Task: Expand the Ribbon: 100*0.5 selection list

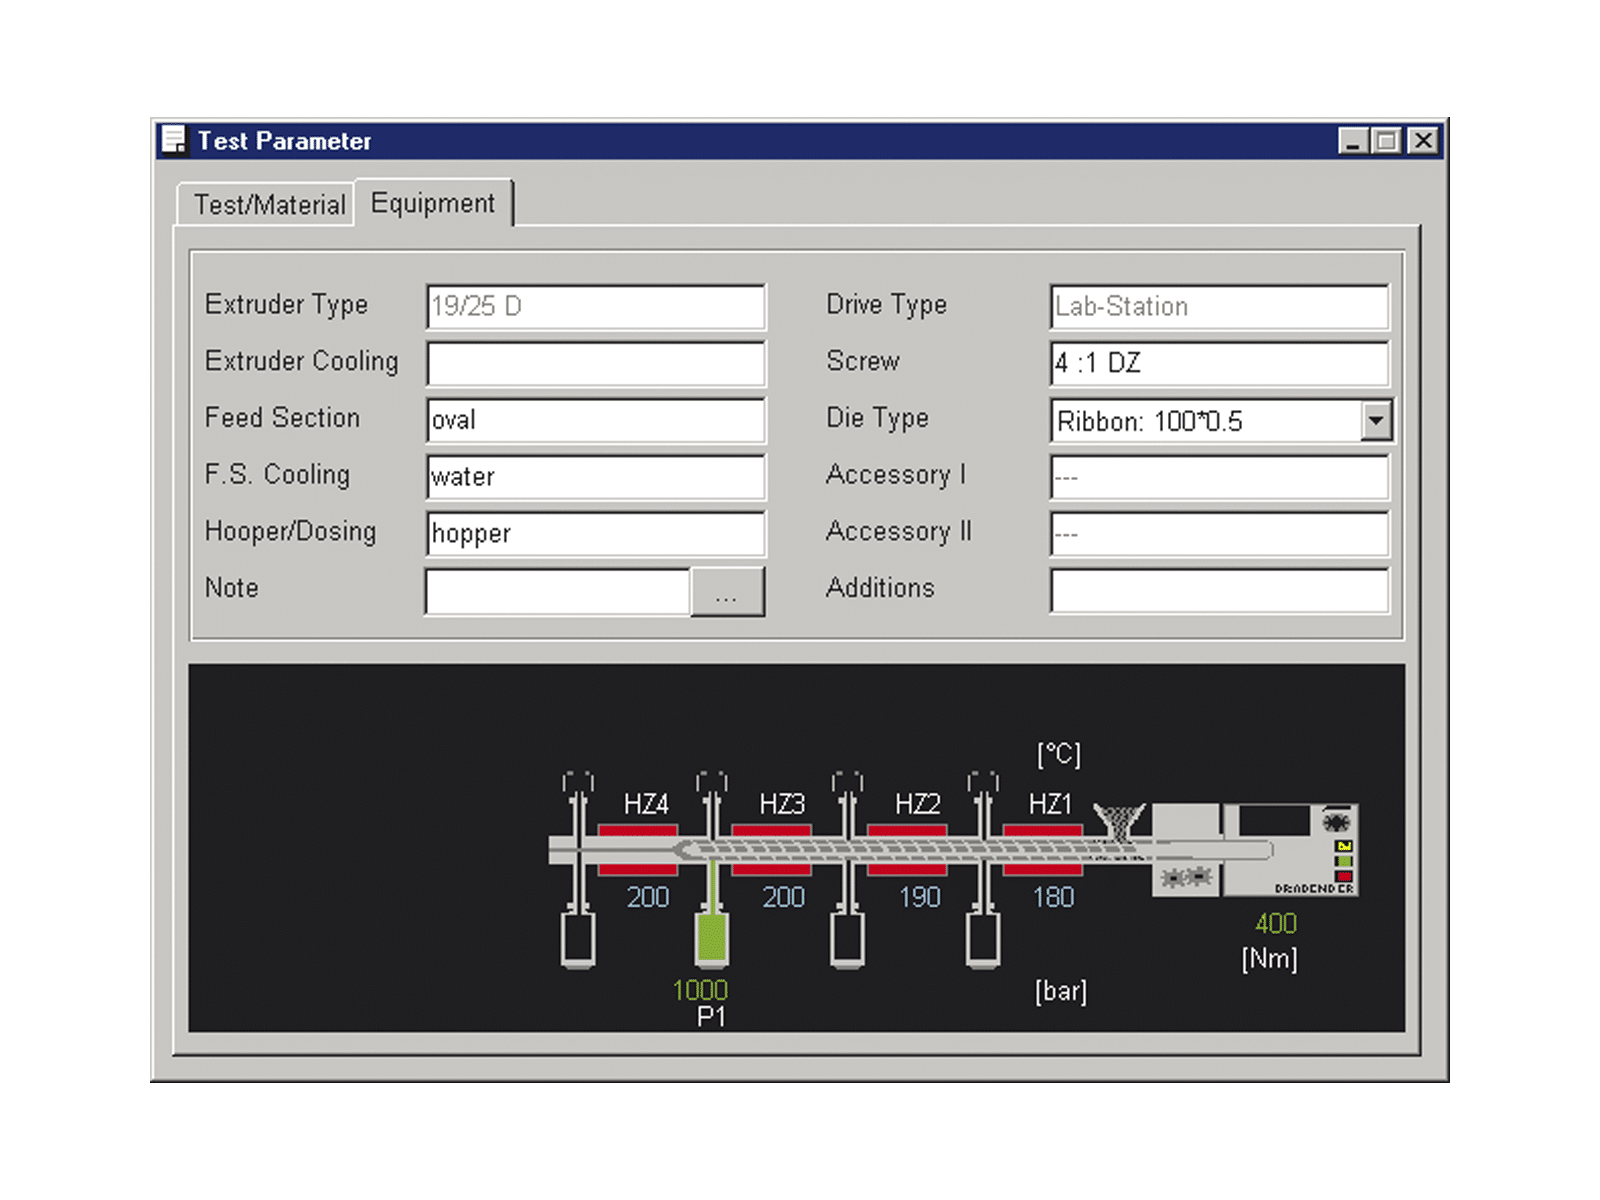Action: click(1377, 420)
